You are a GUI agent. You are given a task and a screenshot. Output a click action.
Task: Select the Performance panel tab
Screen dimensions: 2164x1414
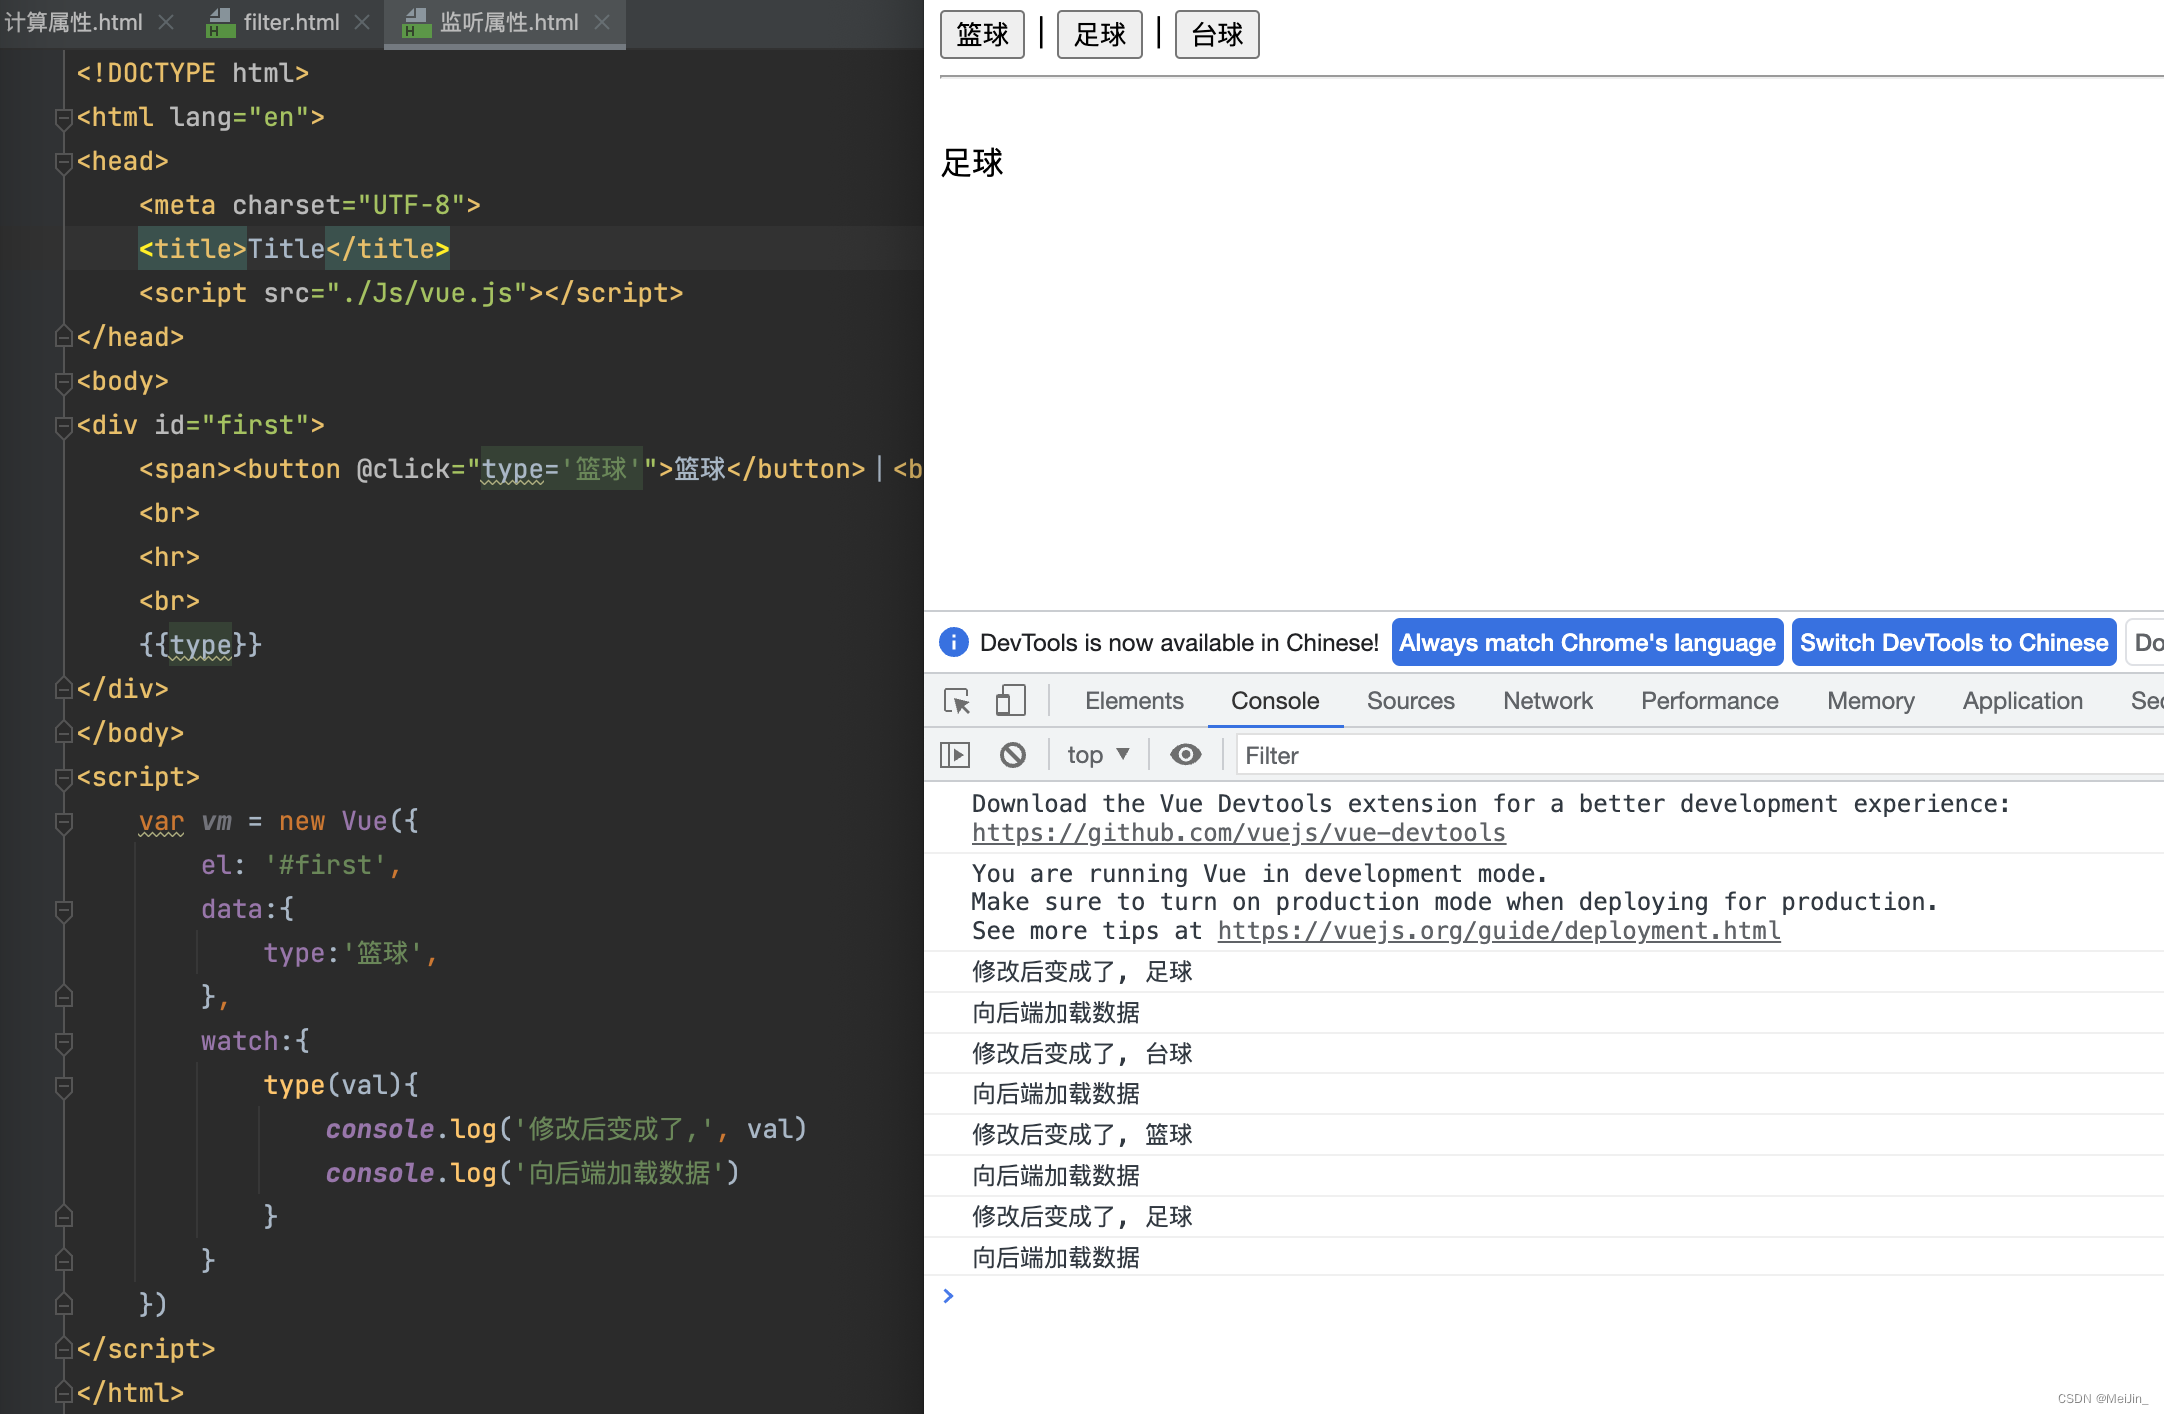1710,701
